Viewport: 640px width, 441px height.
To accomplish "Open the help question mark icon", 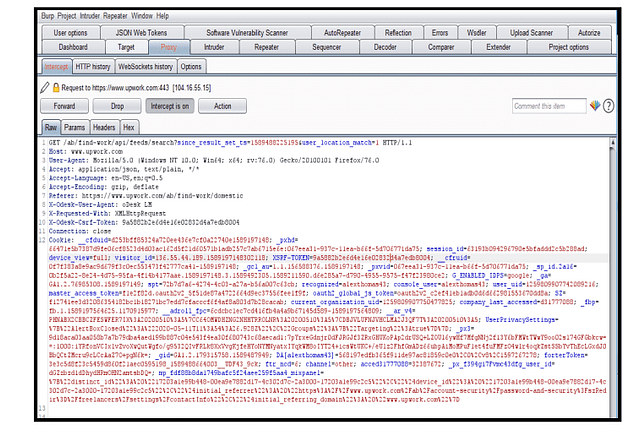I will pos(608,106).
